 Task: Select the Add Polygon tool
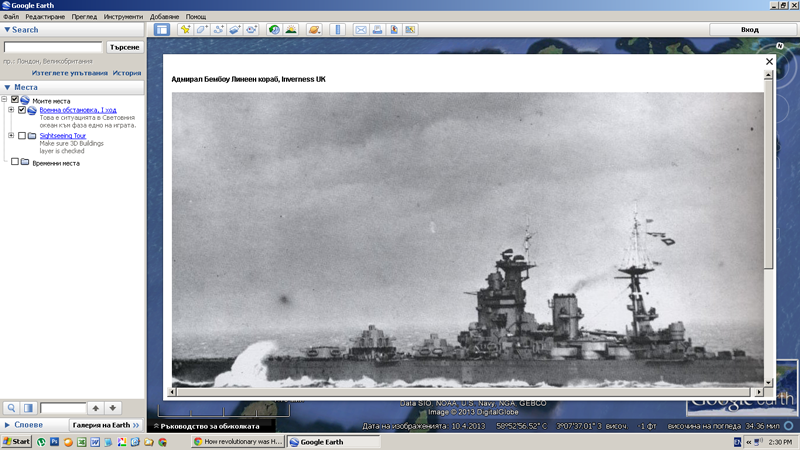point(202,30)
